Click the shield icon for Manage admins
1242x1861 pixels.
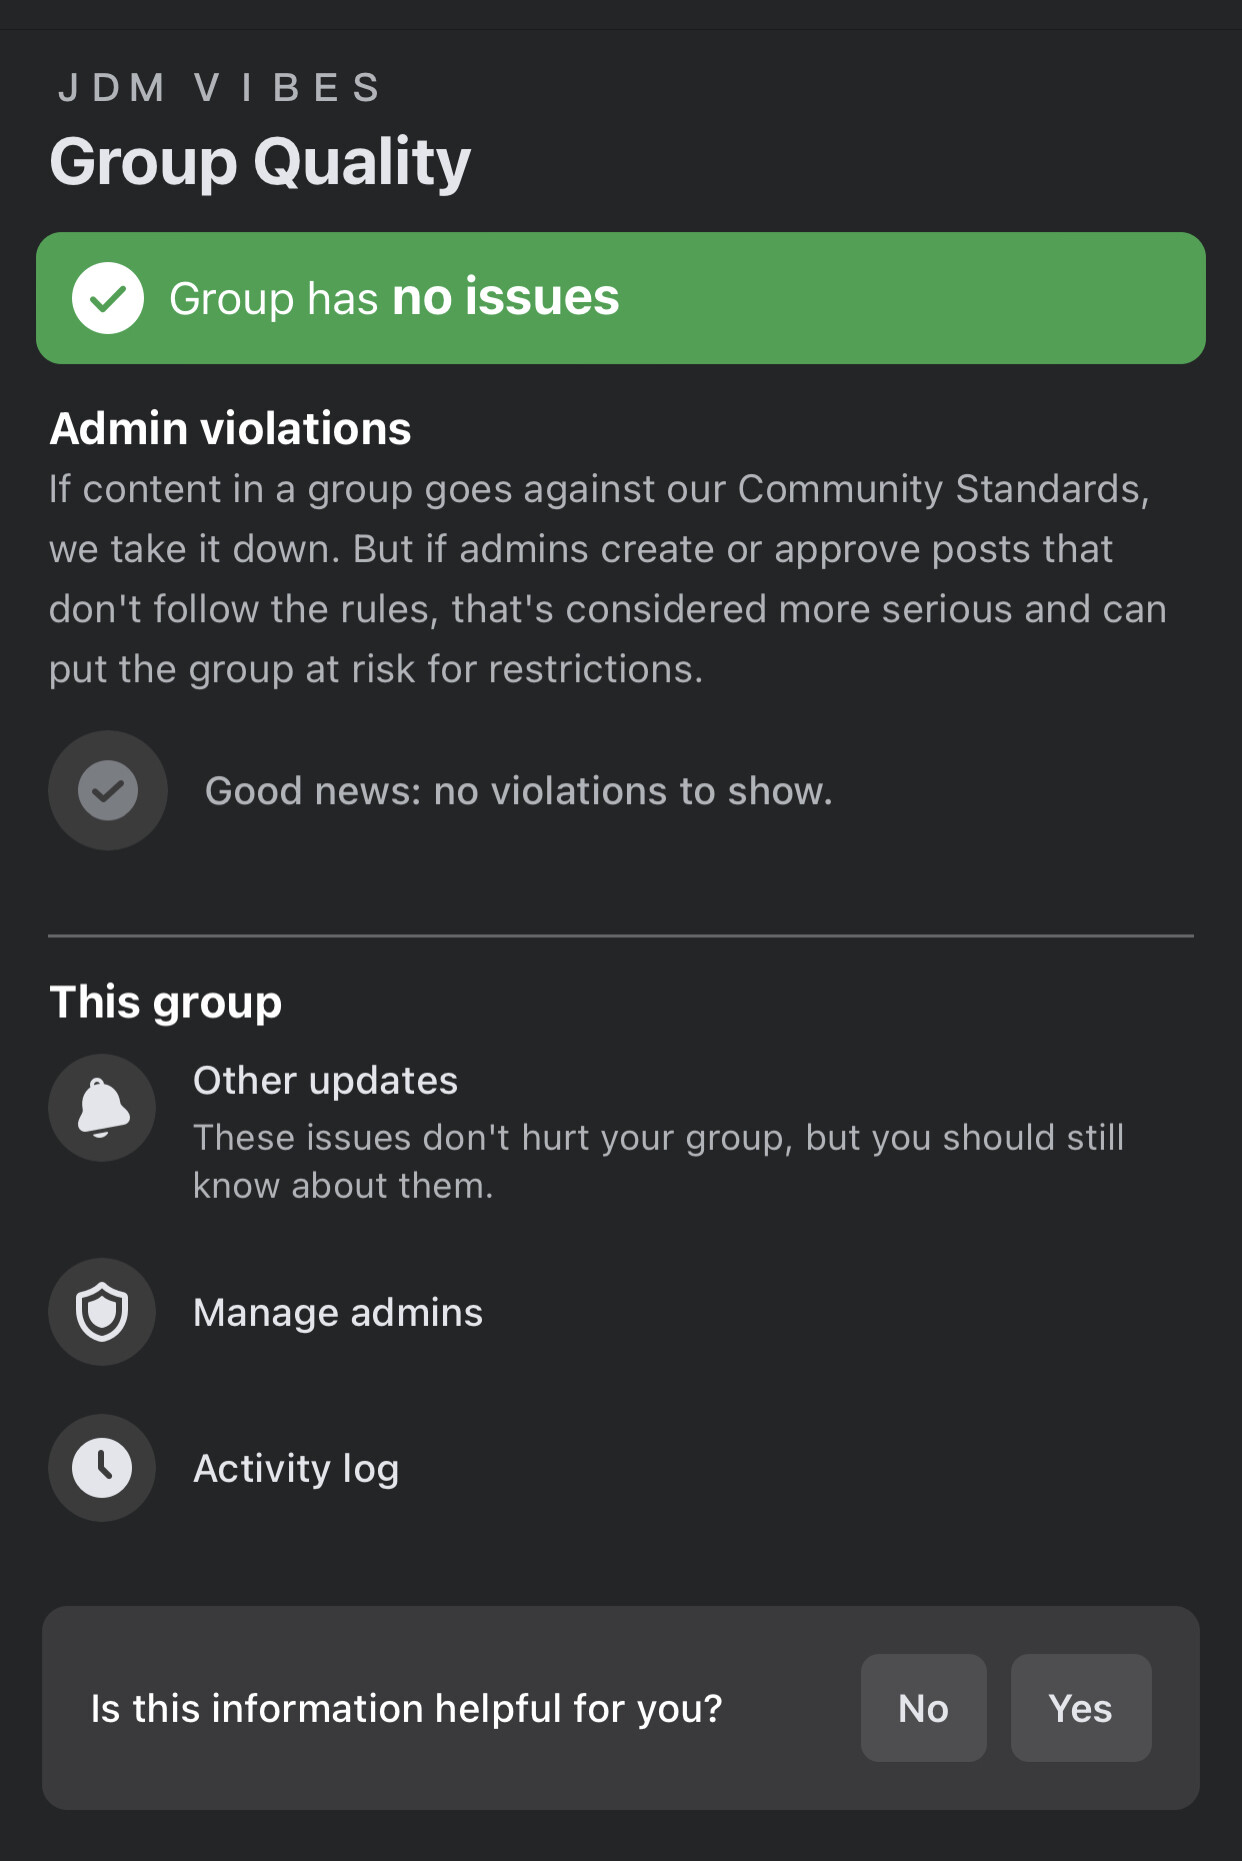[x=102, y=1312]
